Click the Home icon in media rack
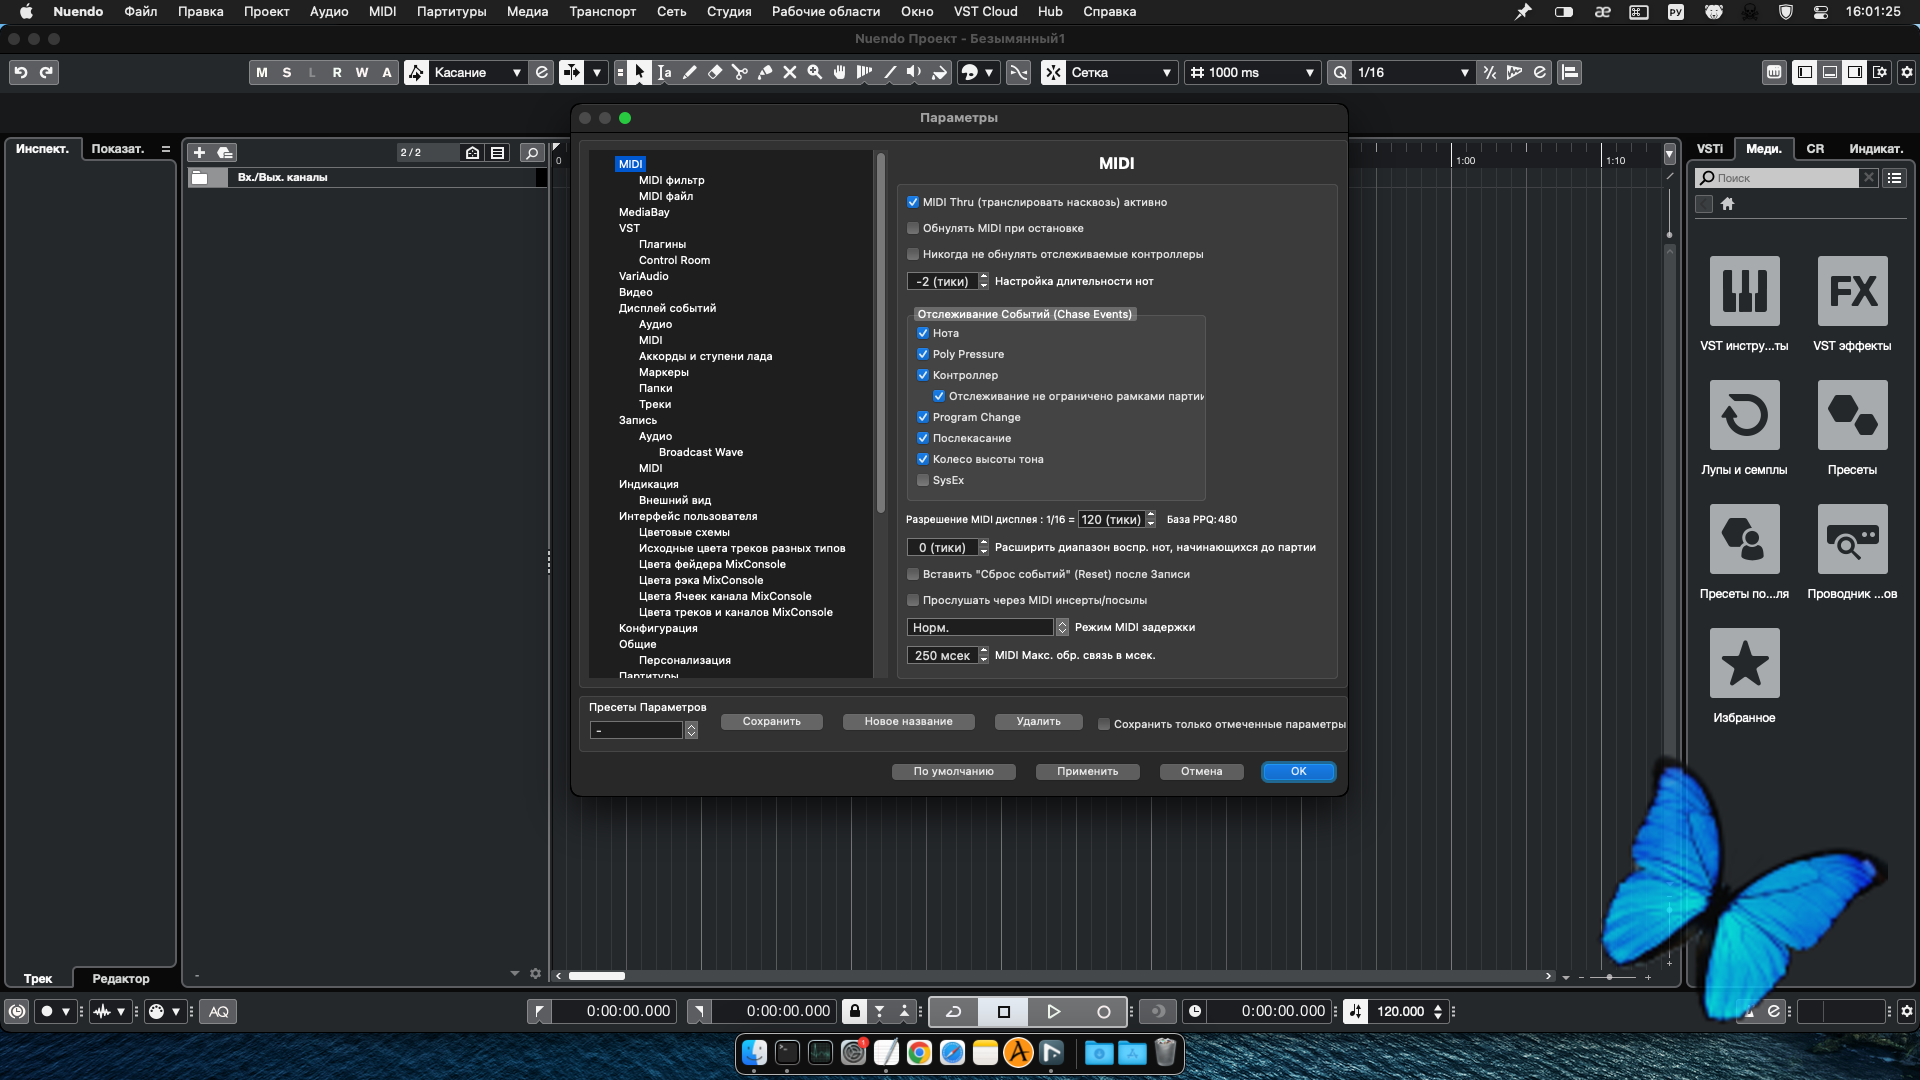 point(1727,204)
